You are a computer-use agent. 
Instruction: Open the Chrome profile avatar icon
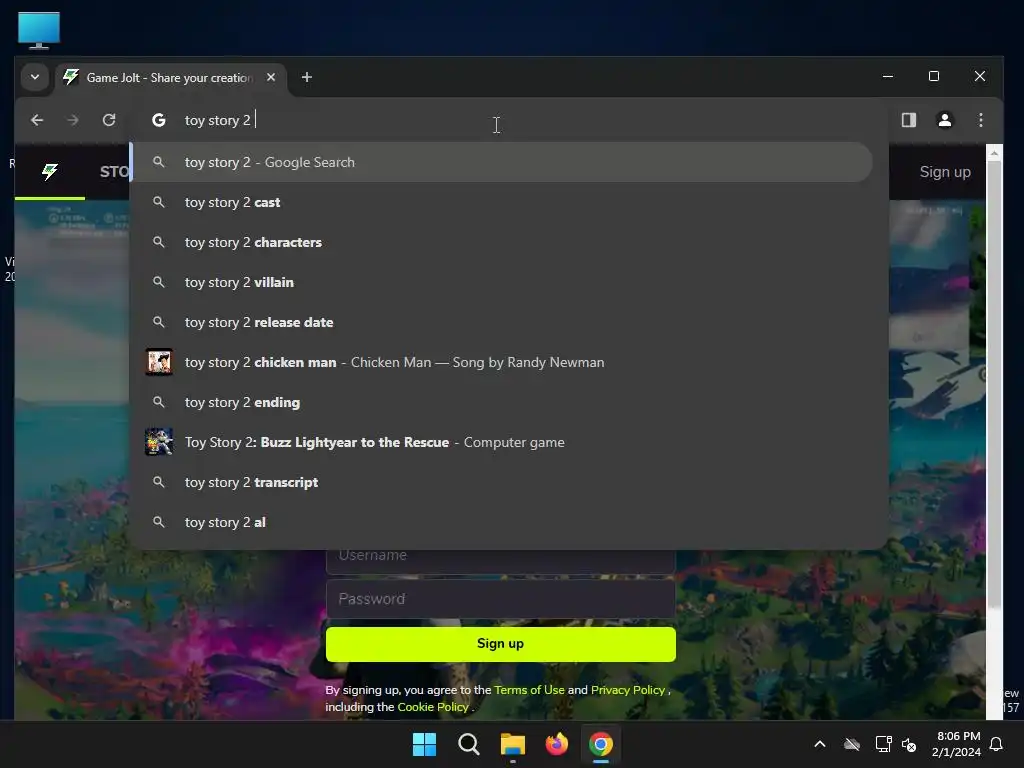tap(944, 120)
